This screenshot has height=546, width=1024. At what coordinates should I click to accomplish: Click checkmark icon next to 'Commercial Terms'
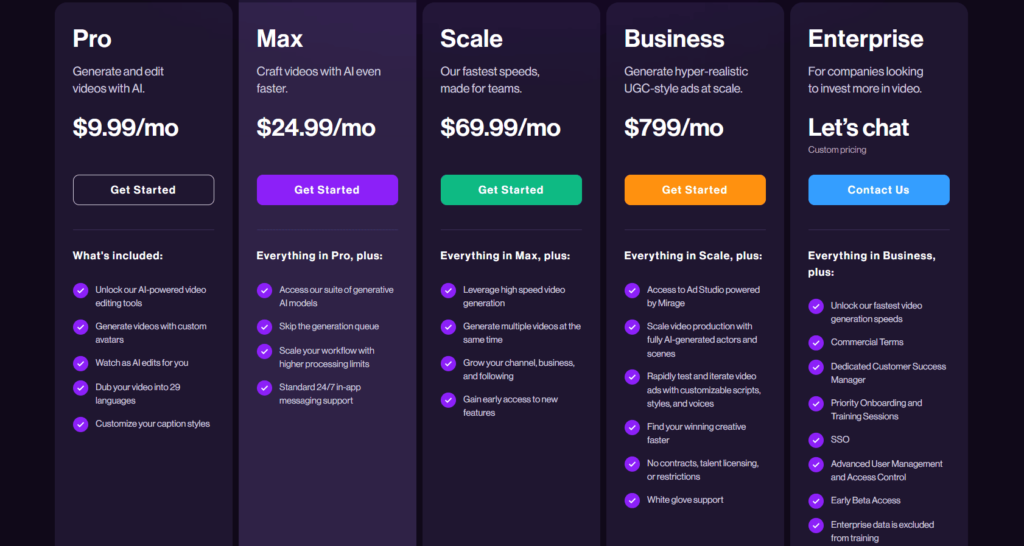click(816, 343)
